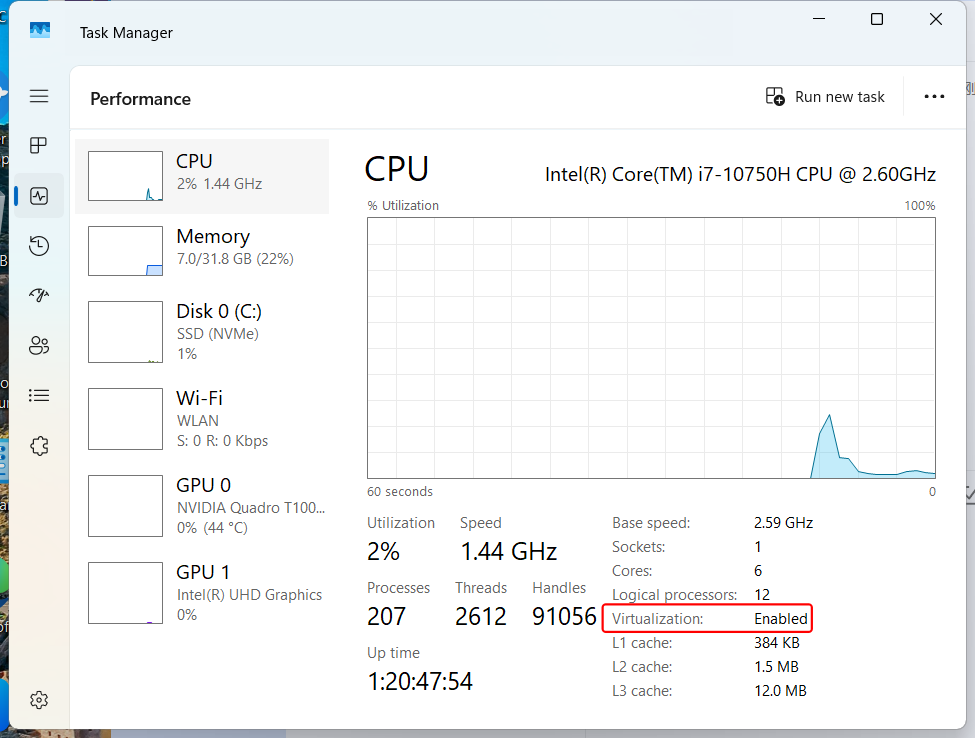Open Task Manager settings
975x738 pixels.
[x=38, y=699]
